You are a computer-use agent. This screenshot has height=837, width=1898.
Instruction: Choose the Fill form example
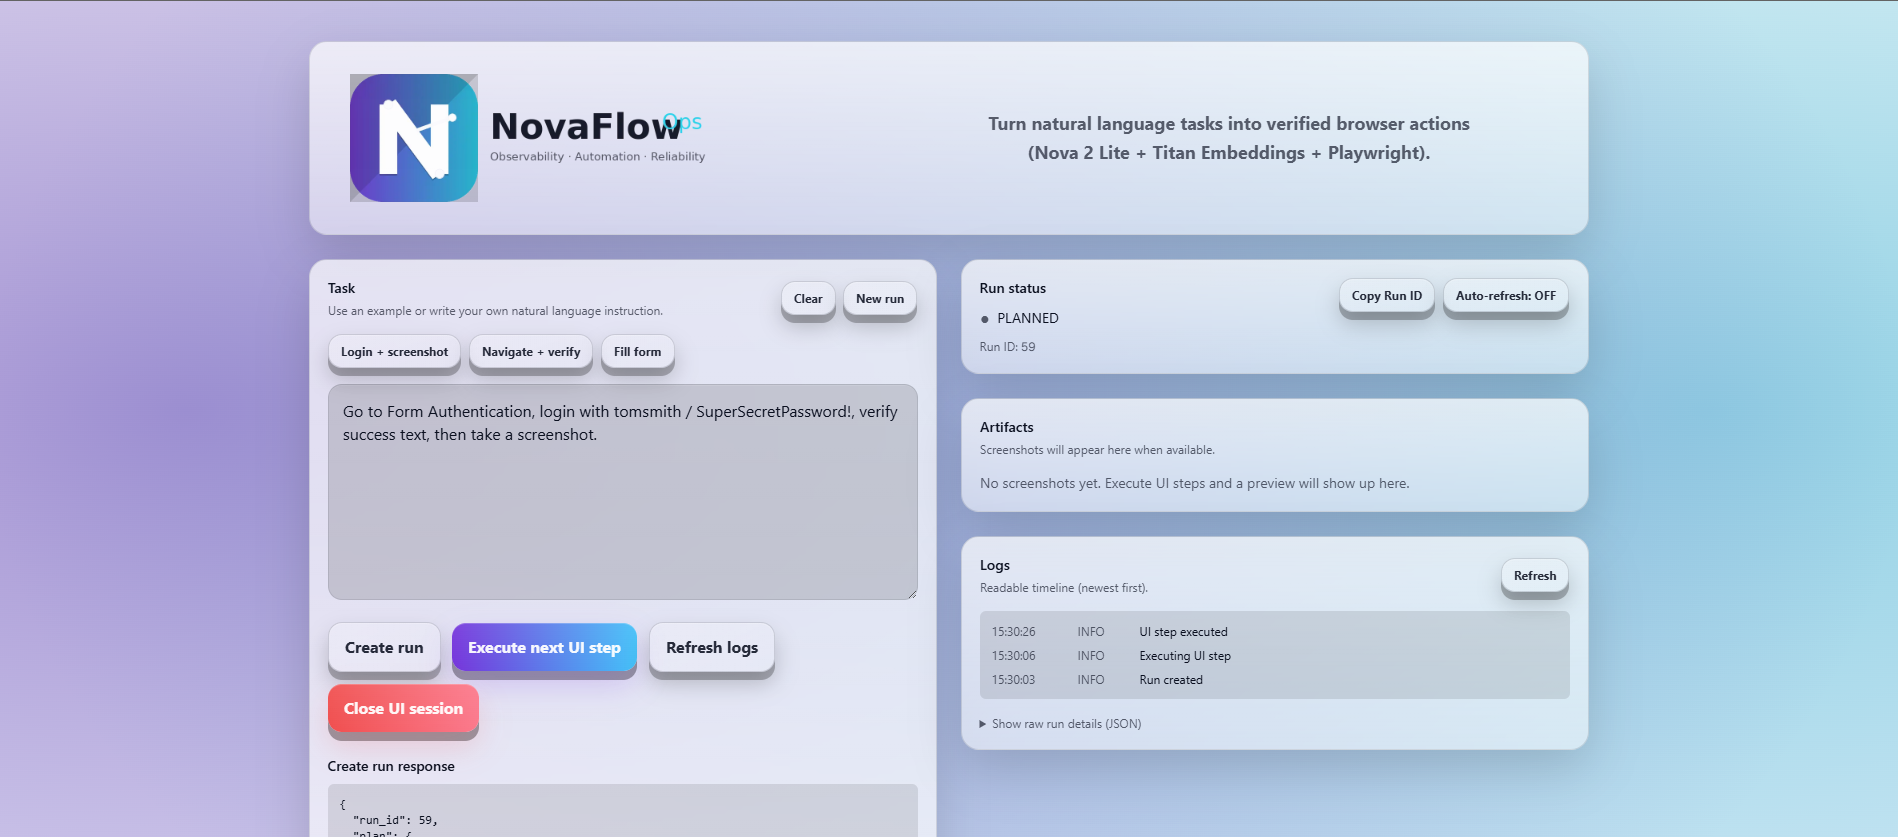[638, 352]
